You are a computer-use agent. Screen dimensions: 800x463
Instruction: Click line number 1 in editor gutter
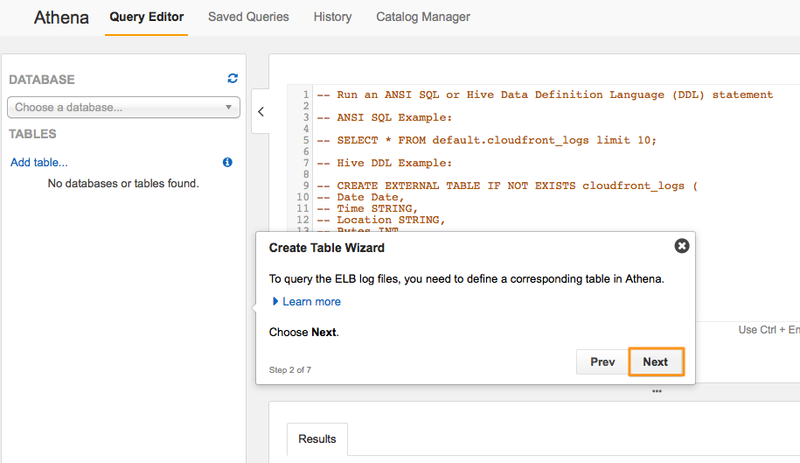pos(304,95)
